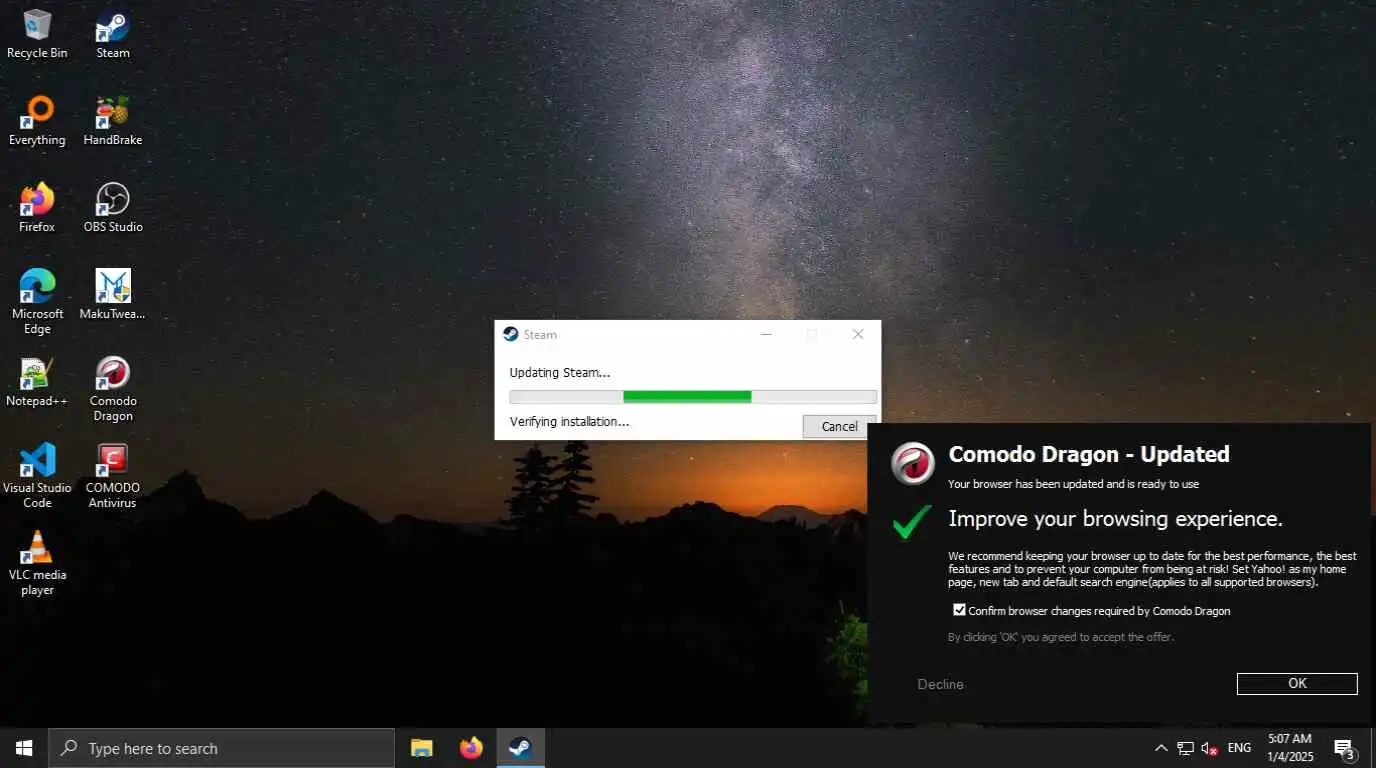This screenshot has height=768, width=1376.
Task: Uncheck Confirm browser changes required checkbox
Action: tap(959, 610)
